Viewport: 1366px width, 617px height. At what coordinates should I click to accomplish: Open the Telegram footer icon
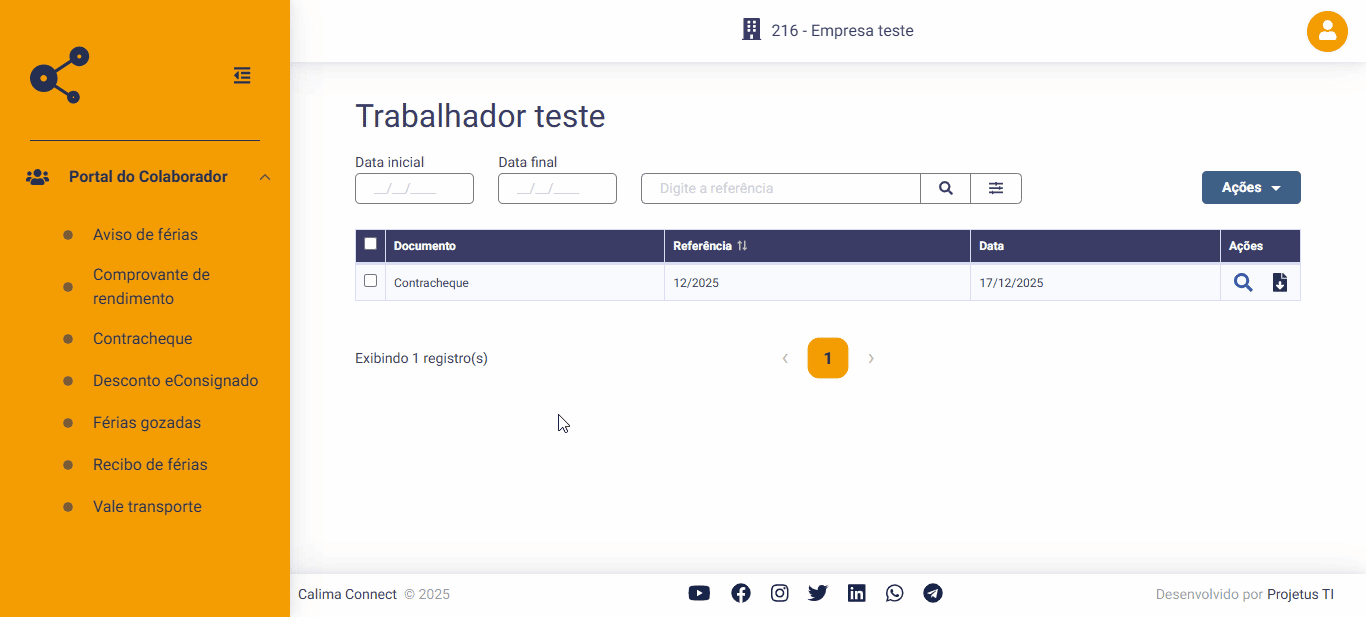[x=933, y=593]
